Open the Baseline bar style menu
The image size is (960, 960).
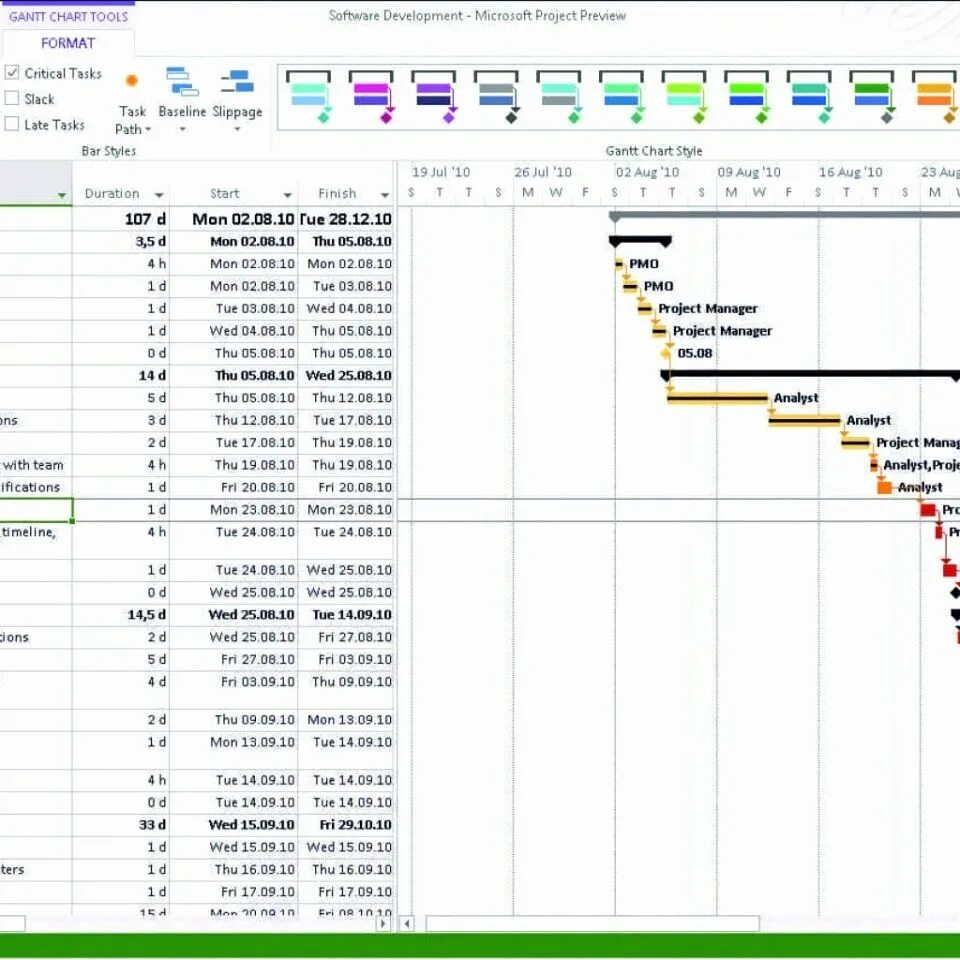[x=182, y=100]
